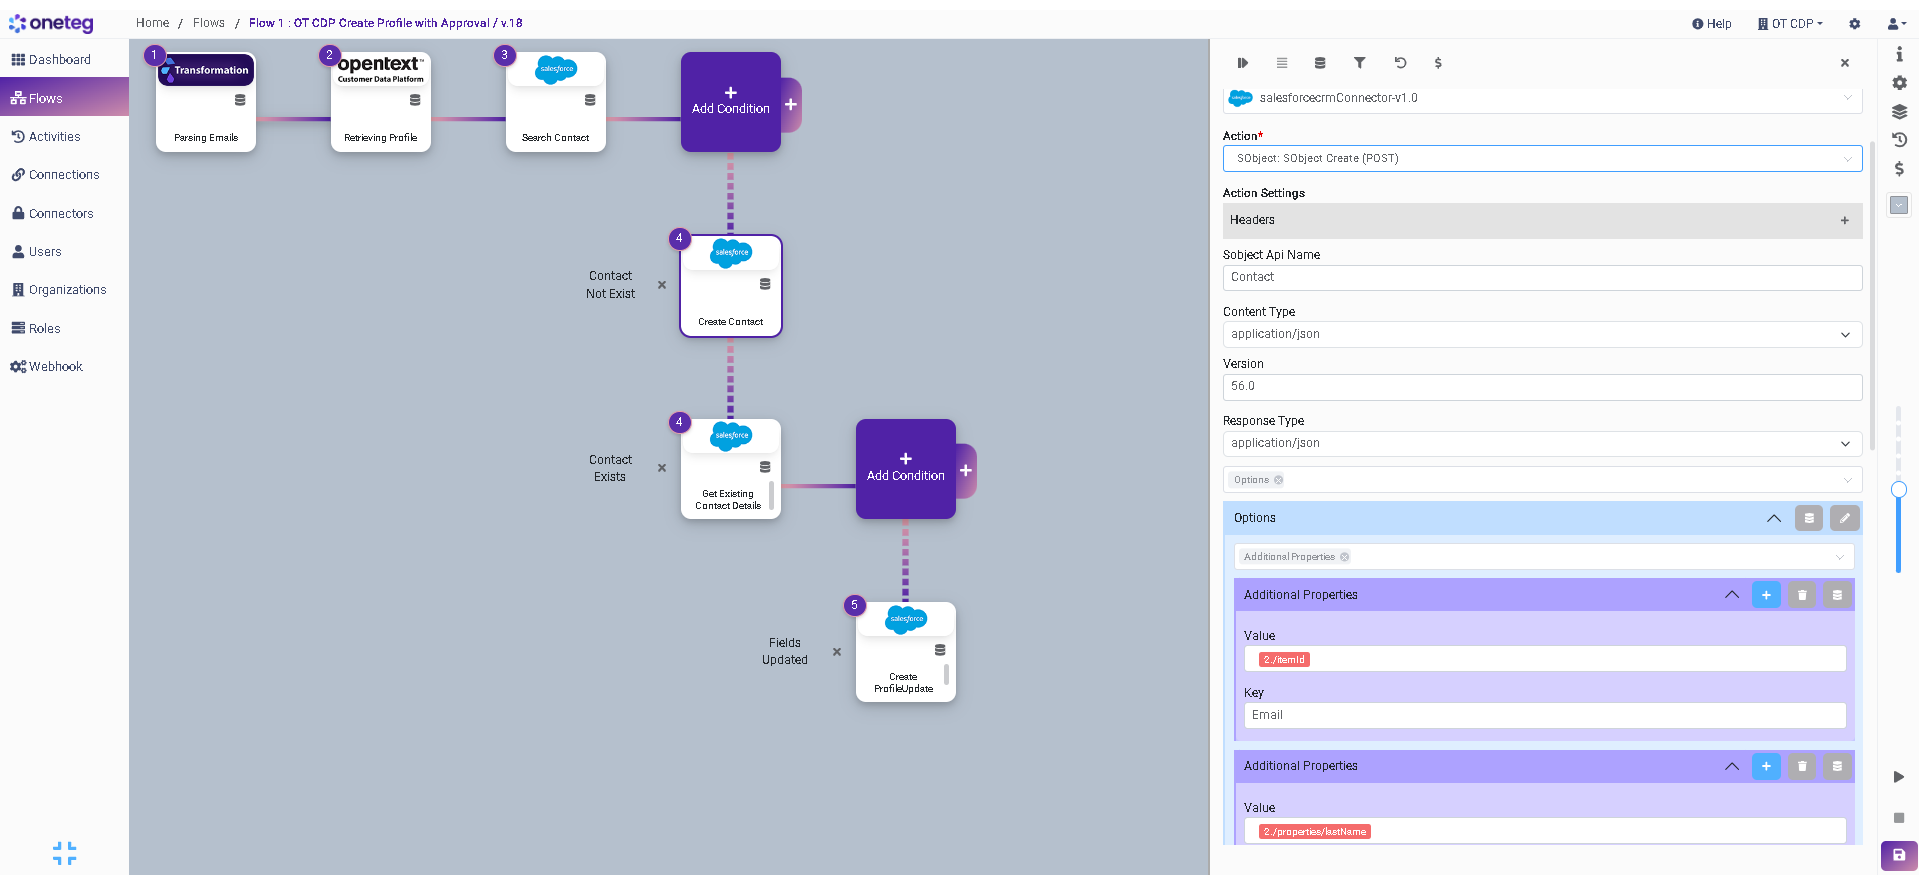The width and height of the screenshot is (1919, 875).
Task: Add a new Additional Properties entry
Action: pyautogui.click(x=1766, y=595)
